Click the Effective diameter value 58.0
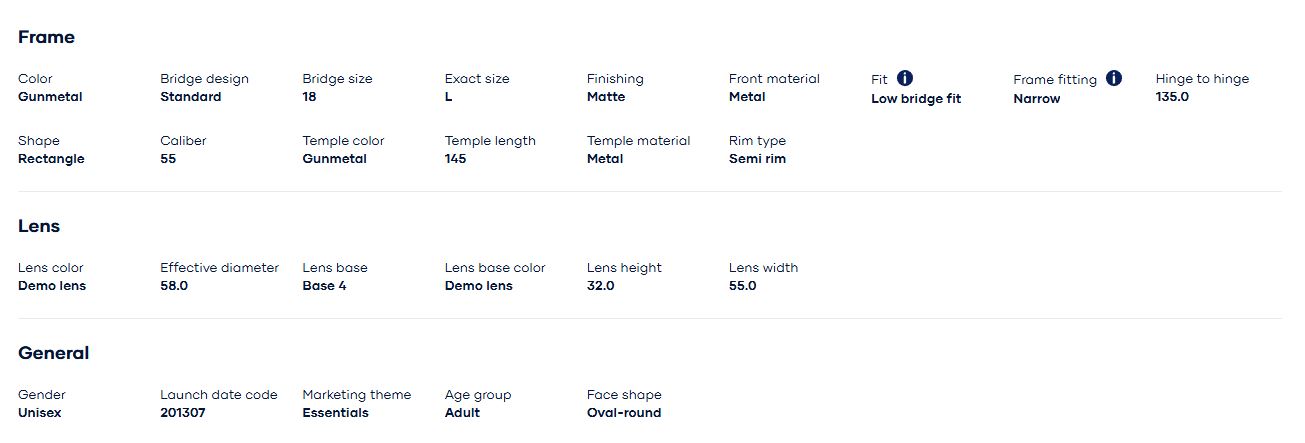 174,286
